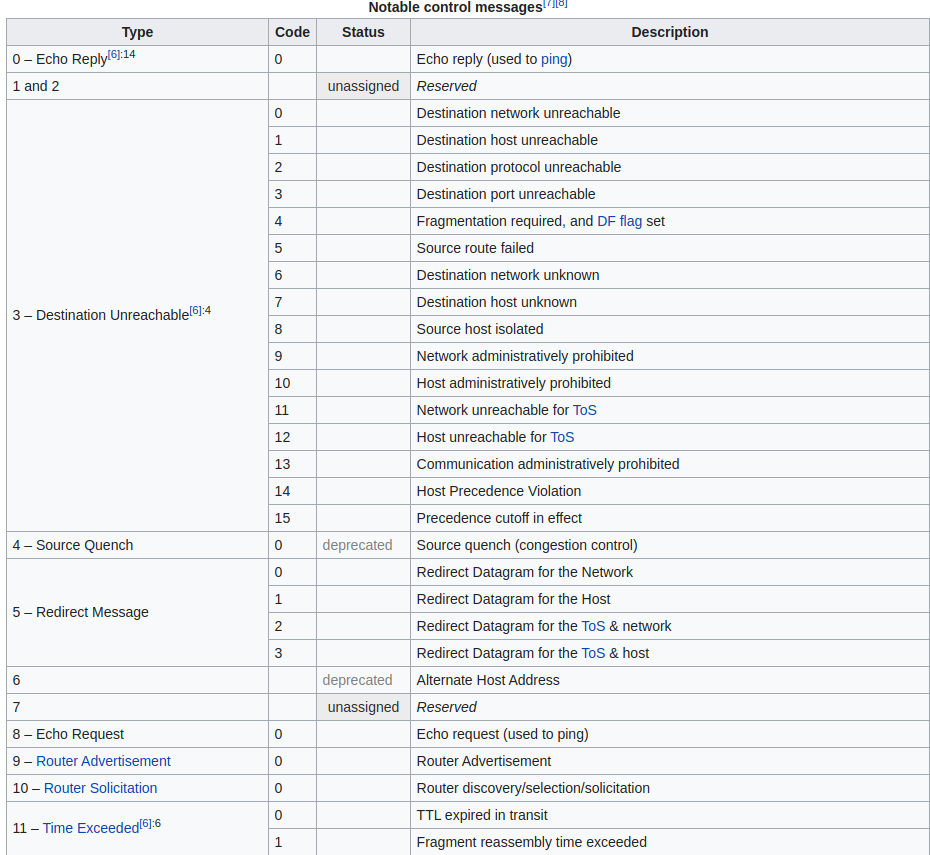This screenshot has width=930, height=855.
Task: Click ToS link in the '& host' redirect row
Action: tap(593, 653)
